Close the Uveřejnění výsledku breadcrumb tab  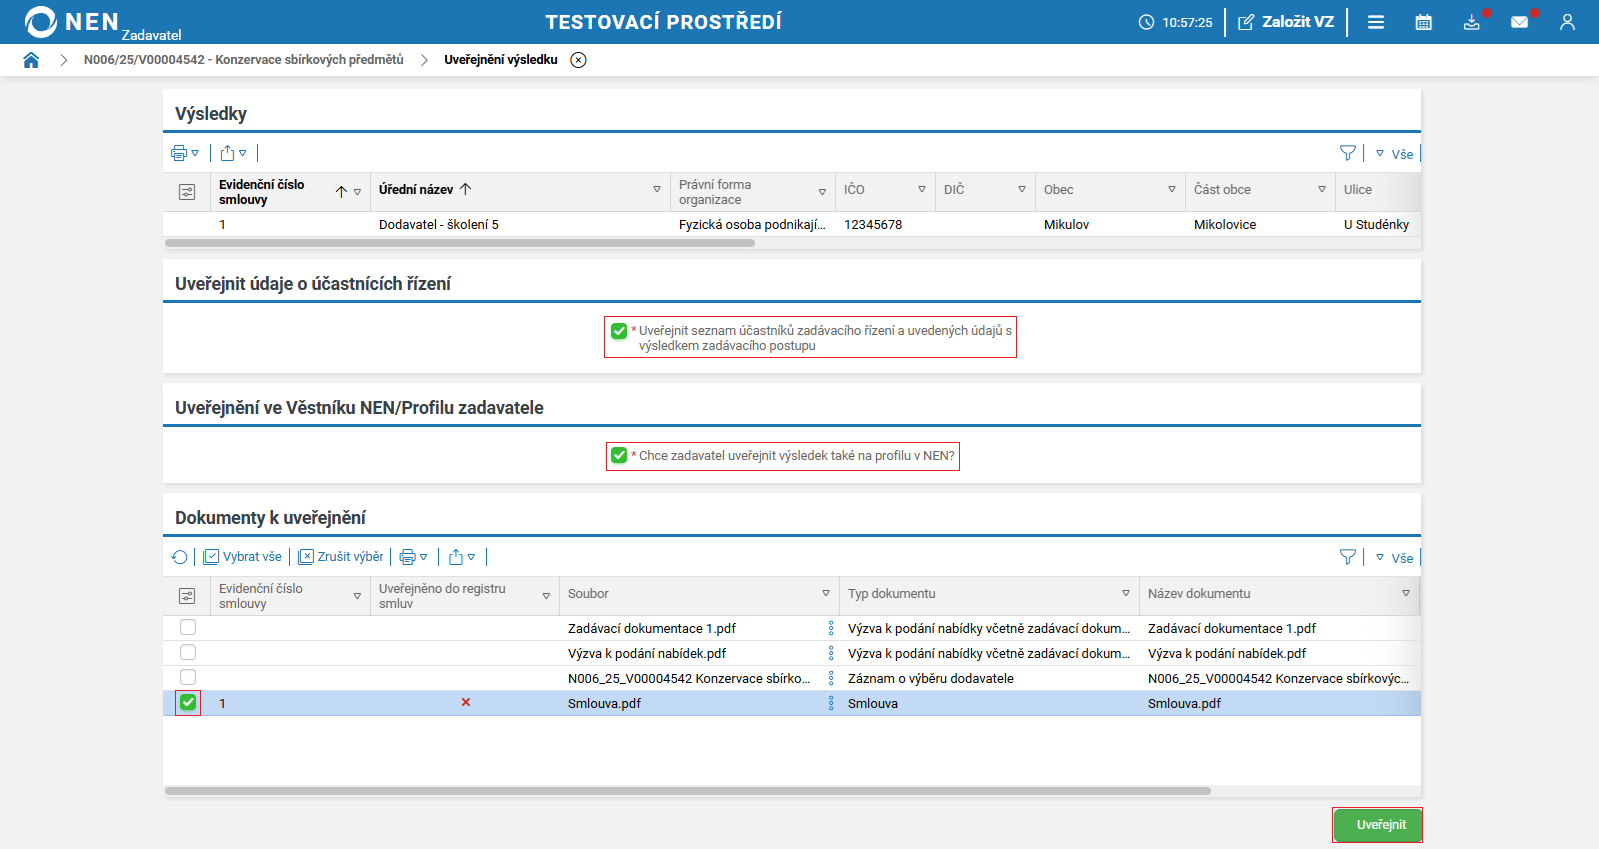click(x=578, y=60)
